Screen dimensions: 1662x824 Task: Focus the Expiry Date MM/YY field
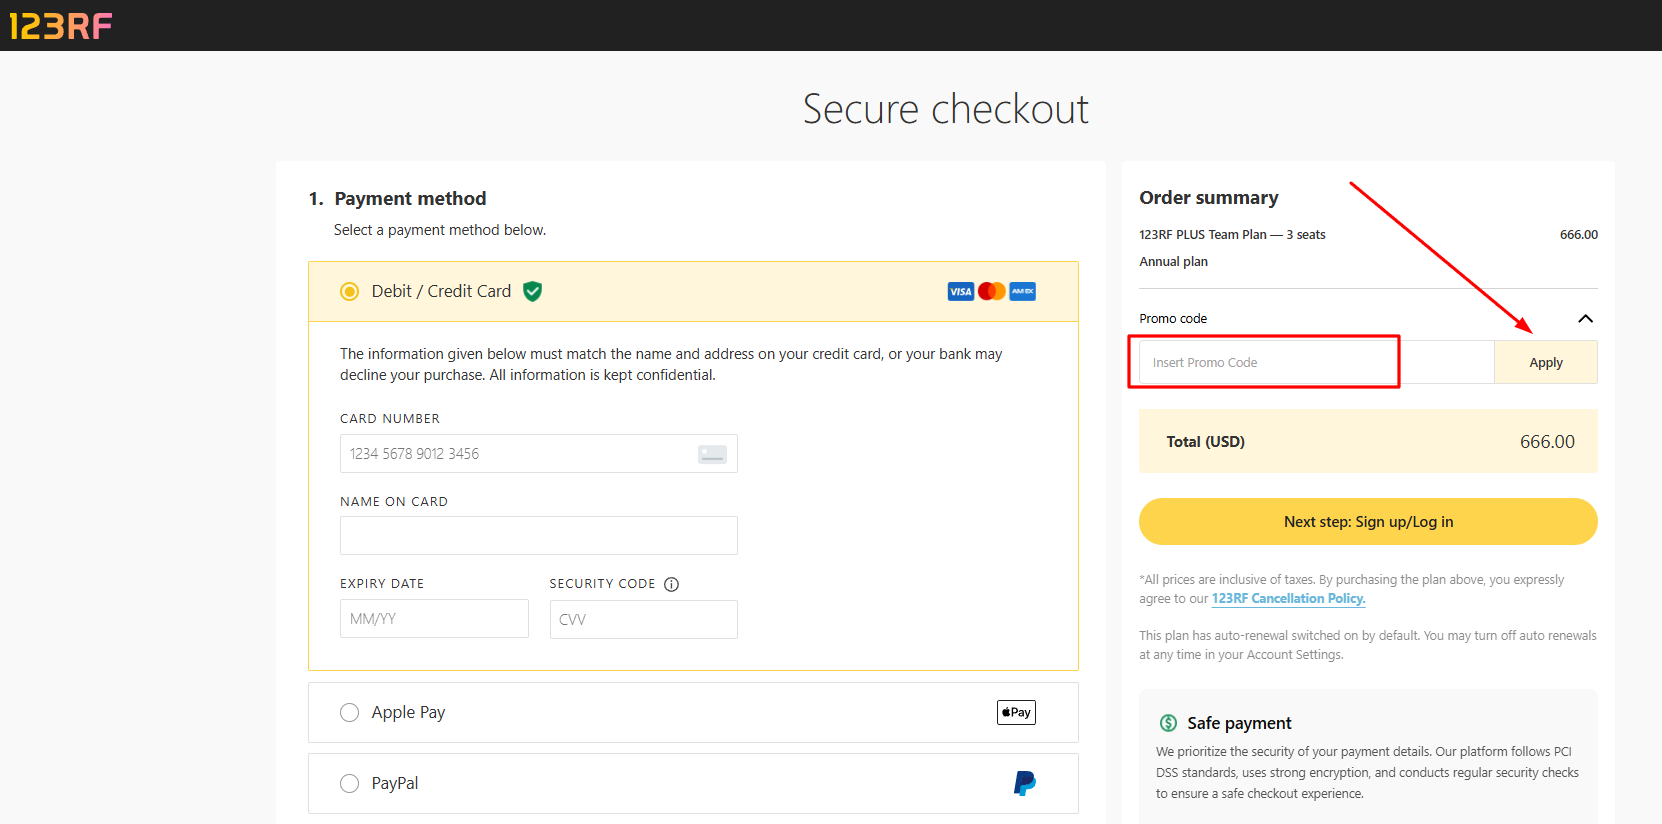[434, 619]
